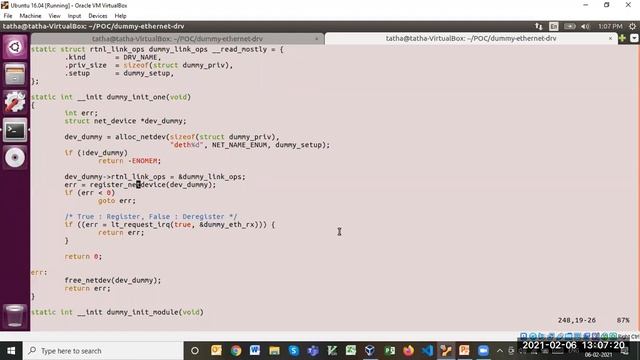Open the Ubuntu Dash search launcher
Image resolution: width=640 pixels, height=360 pixels.
15,47
